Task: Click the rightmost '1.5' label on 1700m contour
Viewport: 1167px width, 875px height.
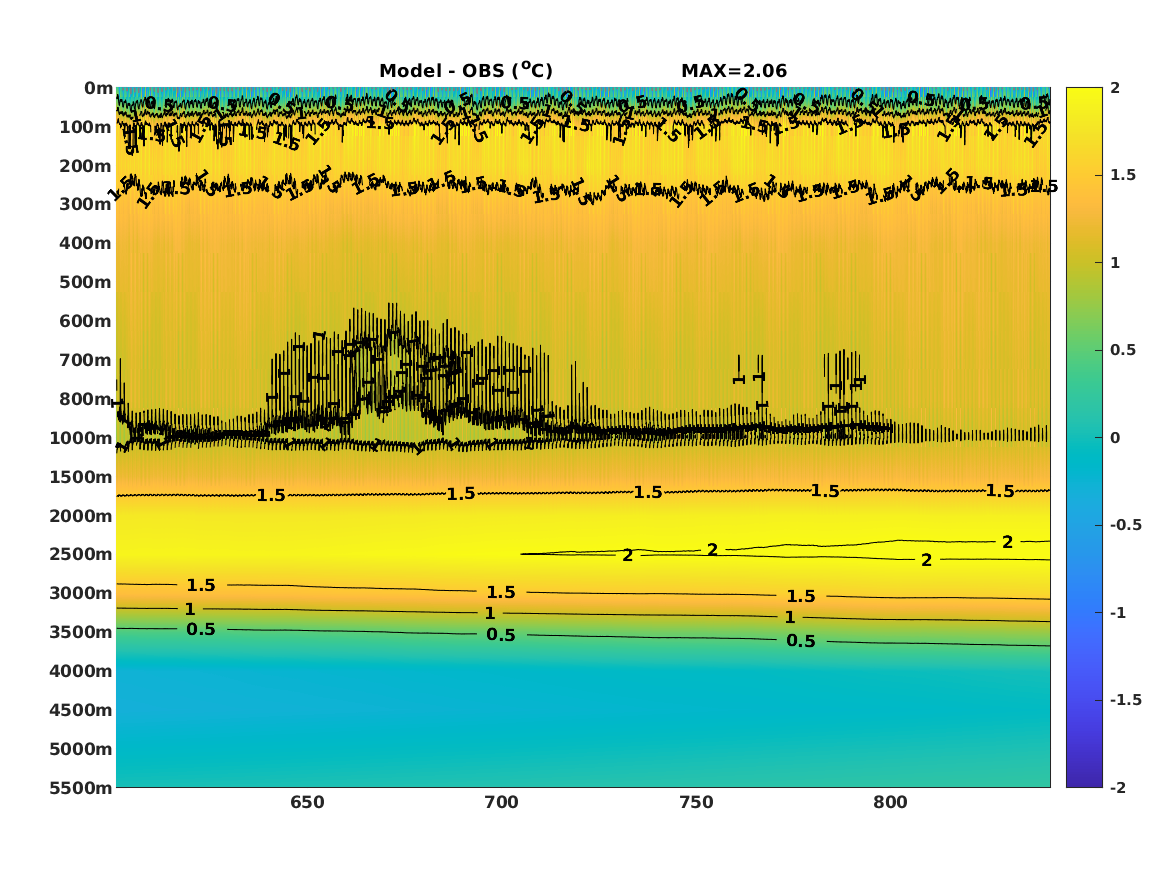Action: (1000, 491)
